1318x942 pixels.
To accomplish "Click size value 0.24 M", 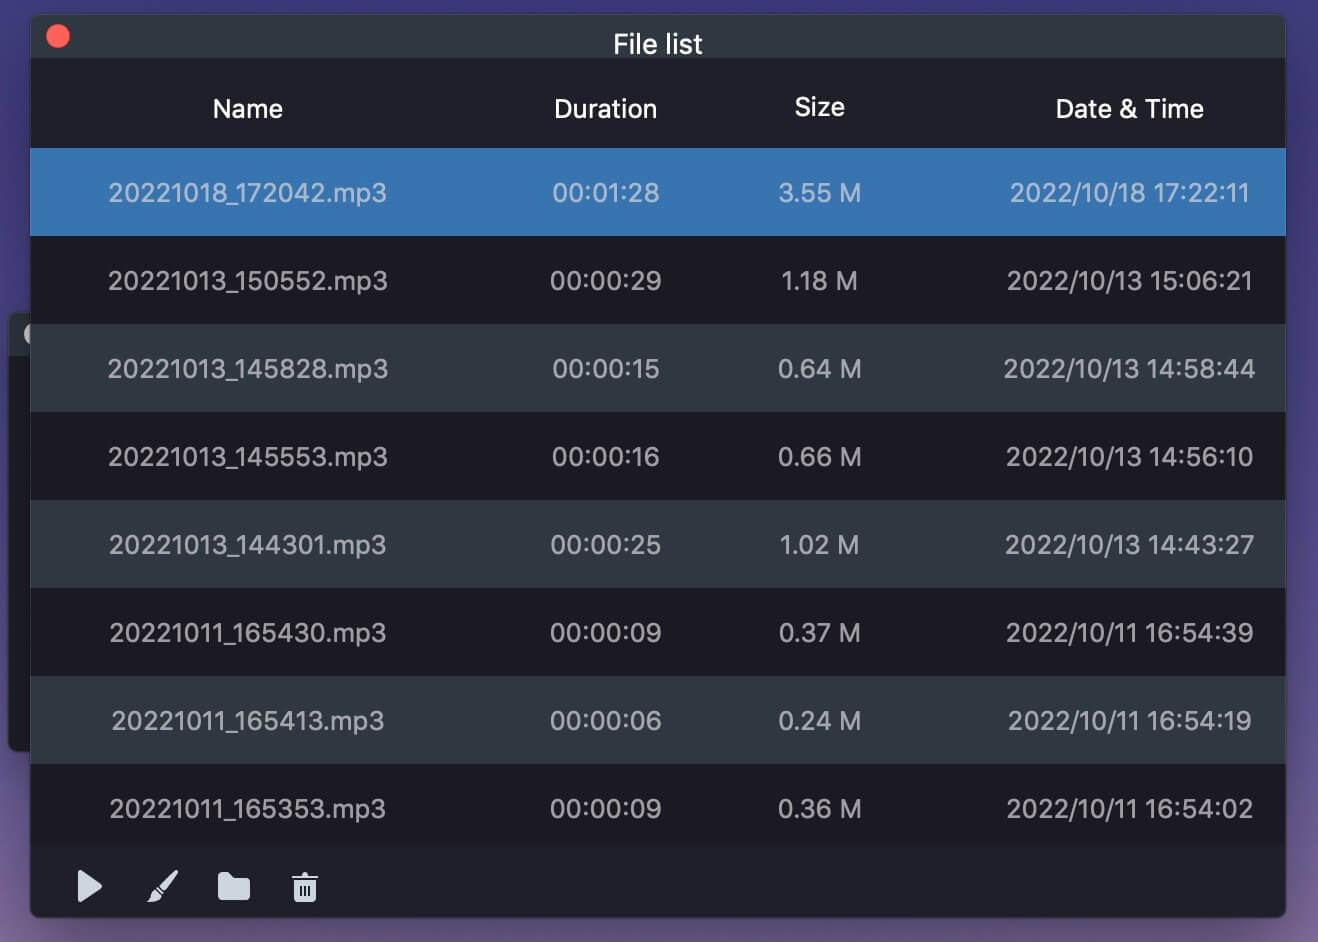I will 820,720.
